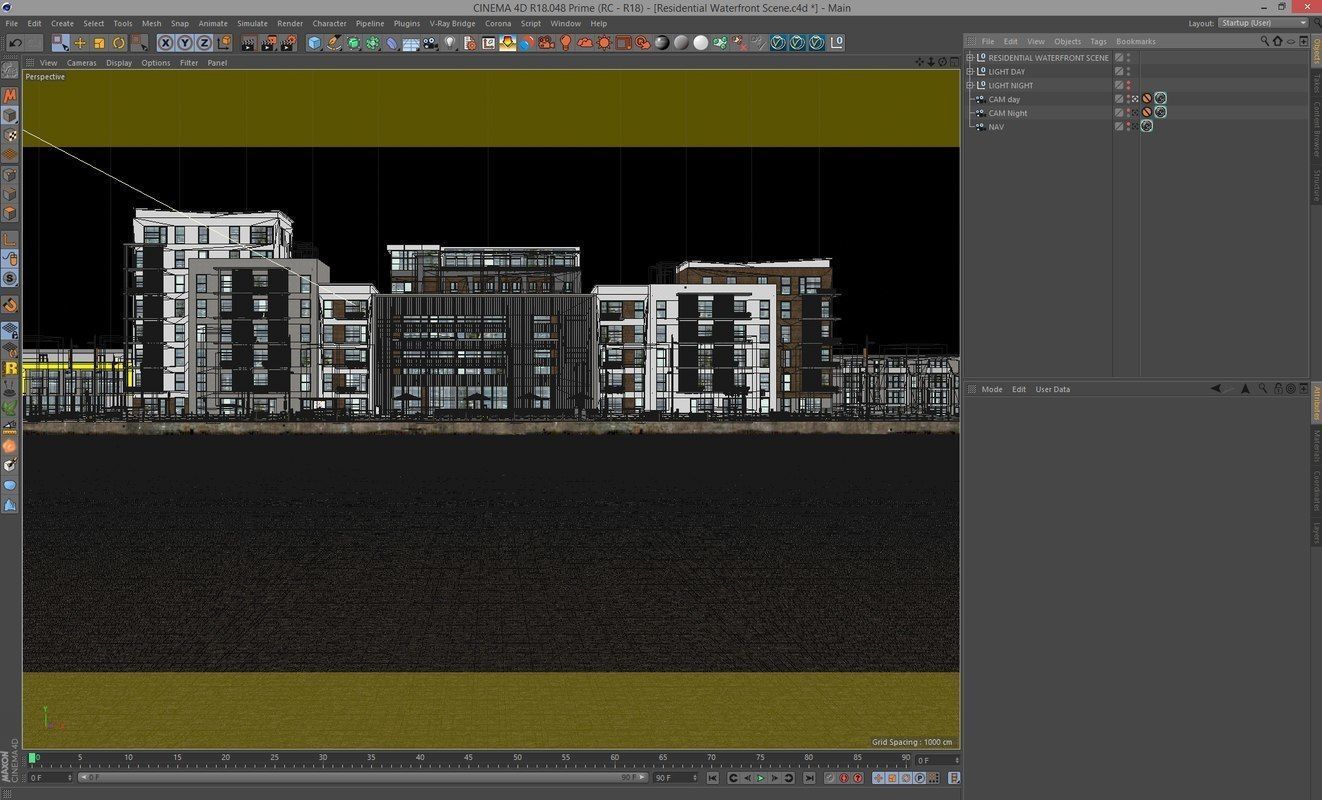This screenshot has height=800, width=1322.
Task: Open the V-Ray Bridge menu
Action: point(452,23)
